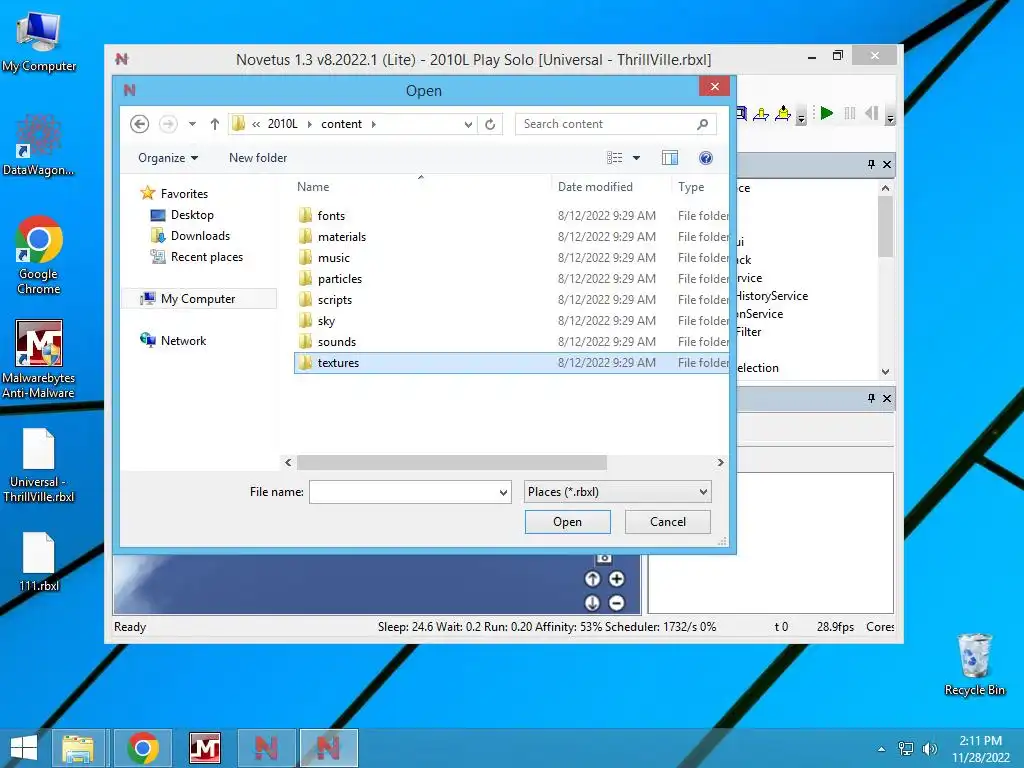Close the Explorer panel
The image size is (1024, 768).
(x=887, y=165)
